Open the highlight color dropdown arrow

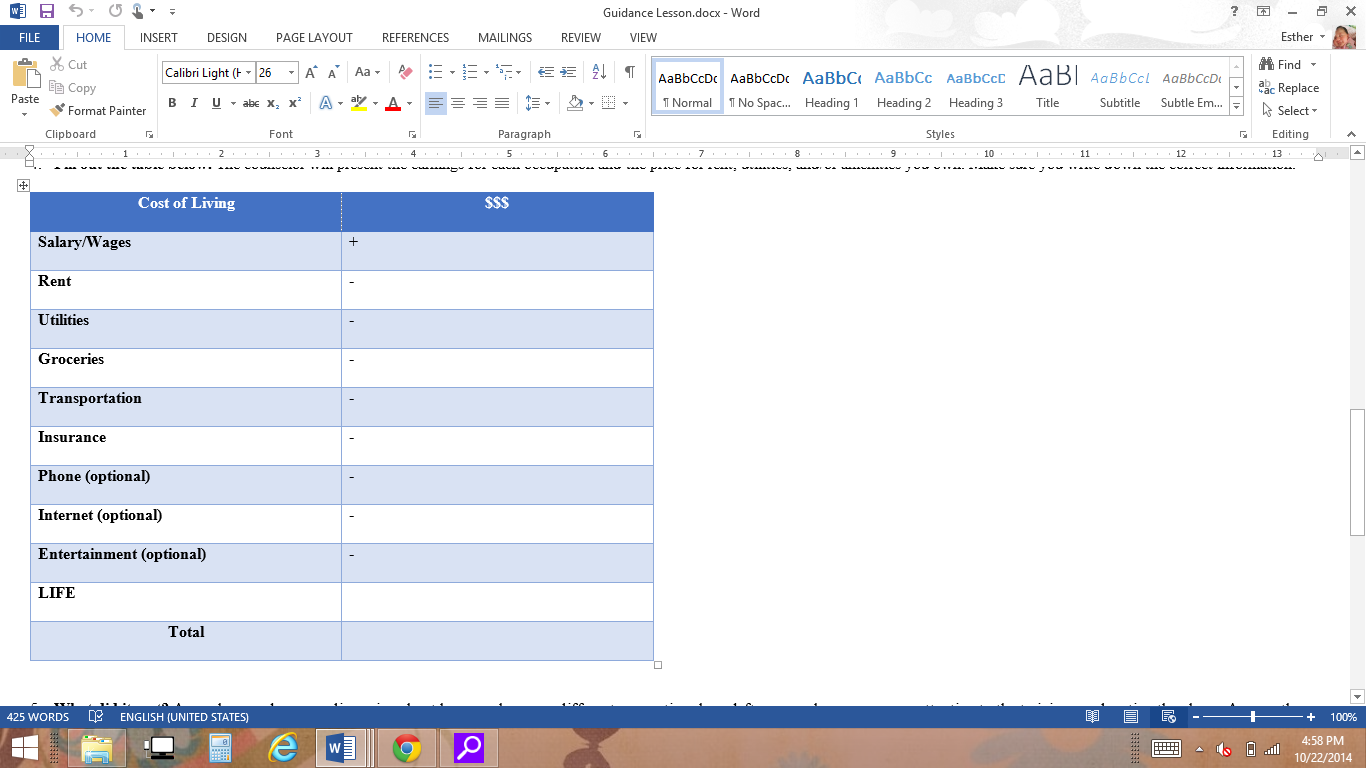[375, 103]
